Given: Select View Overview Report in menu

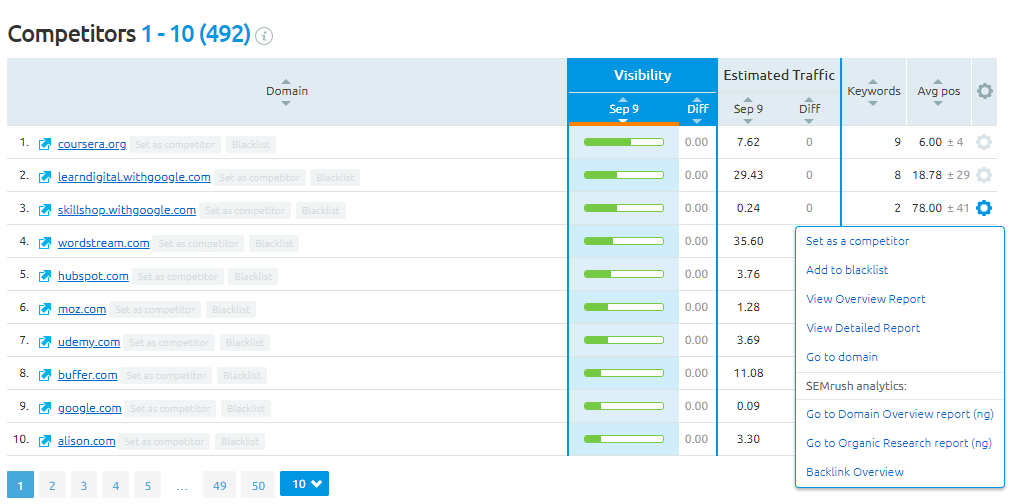Looking at the screenshot, I should pyautogui.click(x=865, y=299).
